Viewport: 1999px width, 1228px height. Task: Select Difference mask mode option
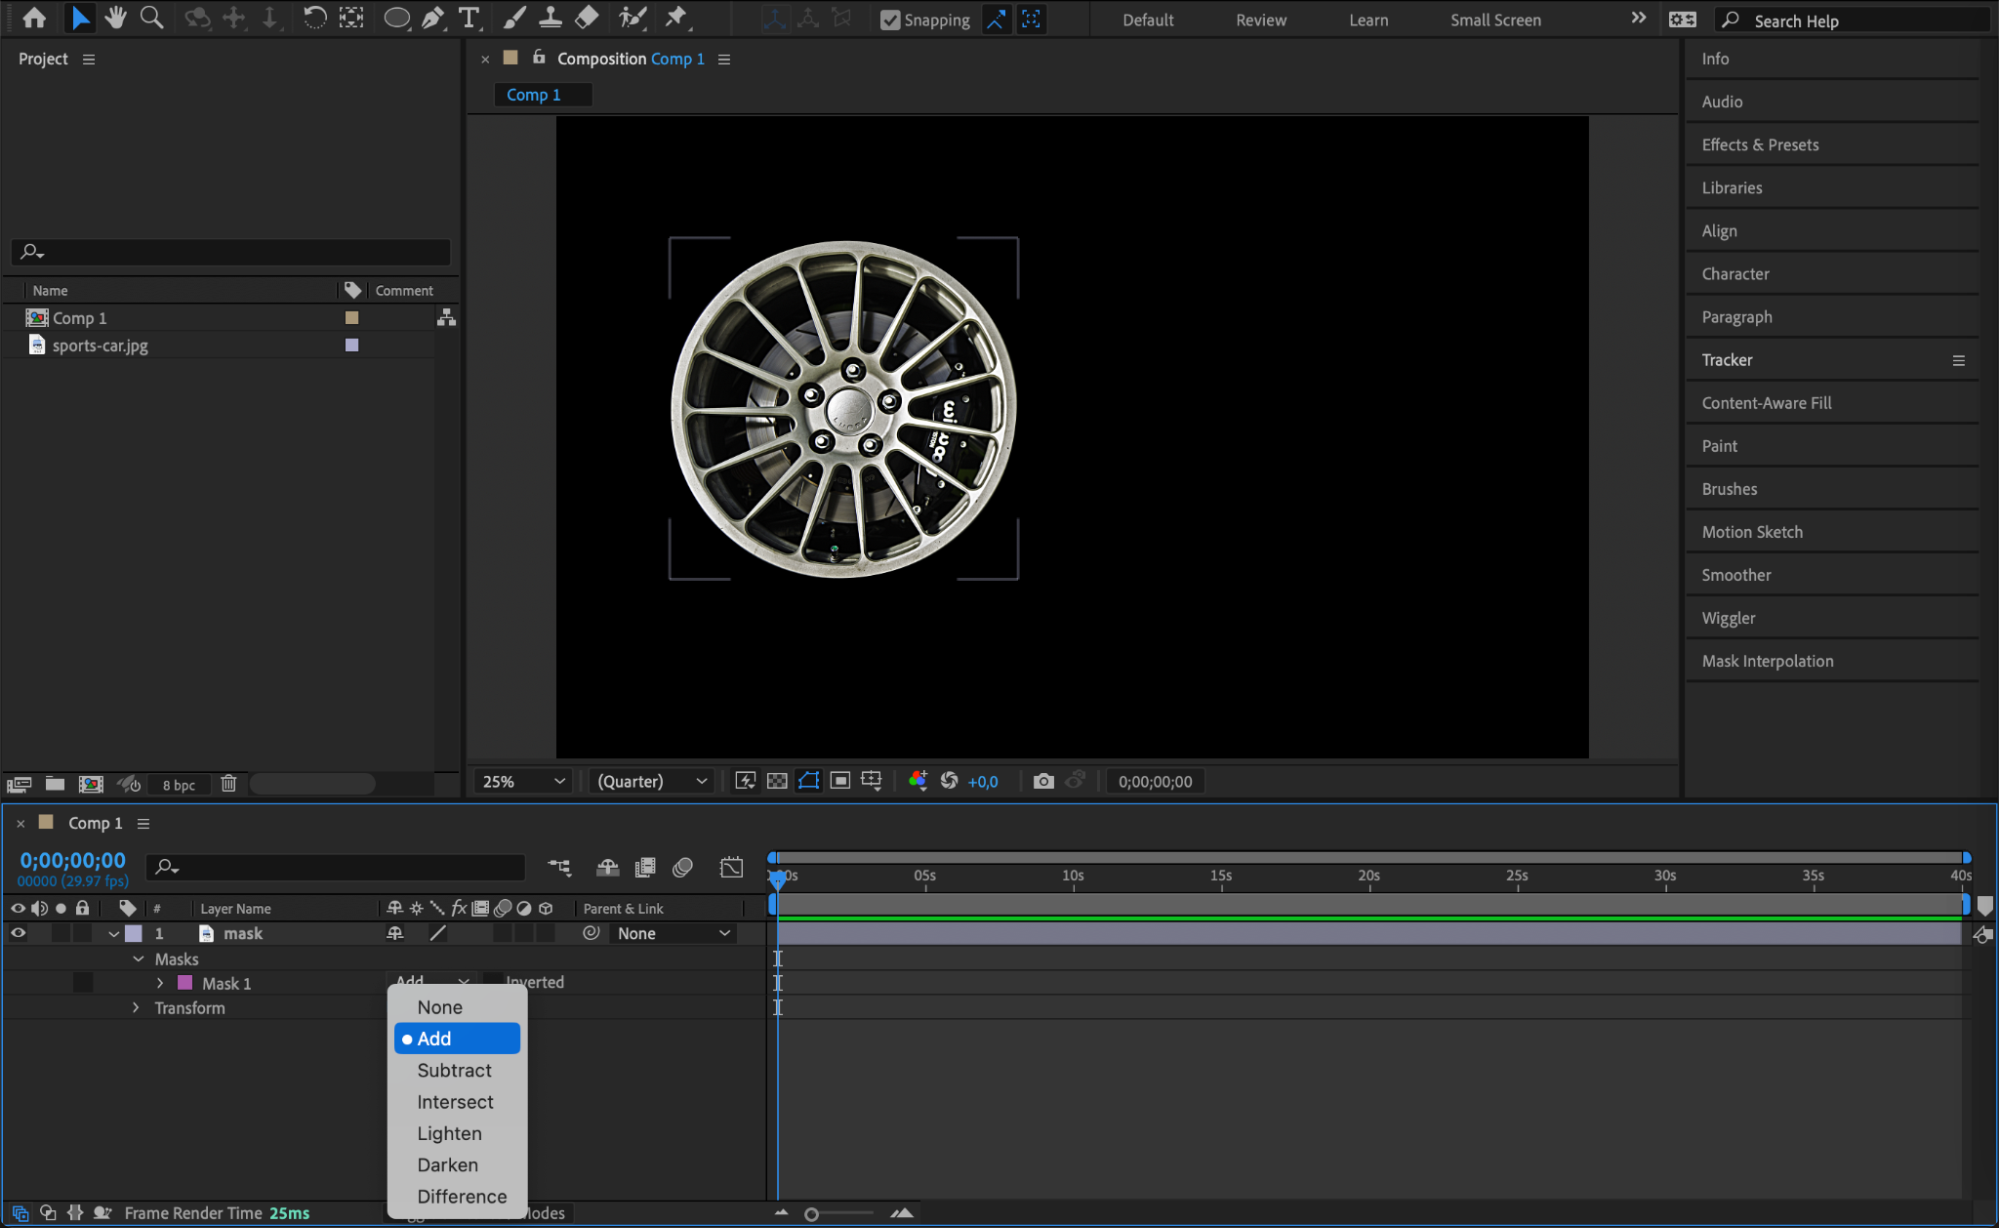461,1196
